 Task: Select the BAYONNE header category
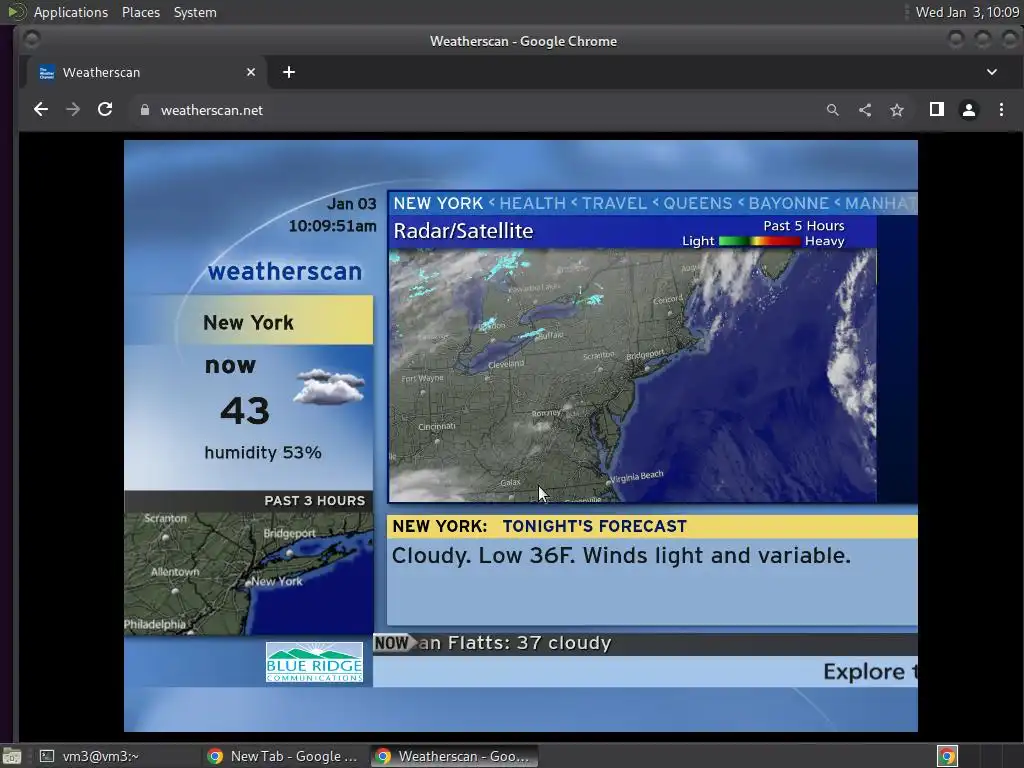click(788, 203)
